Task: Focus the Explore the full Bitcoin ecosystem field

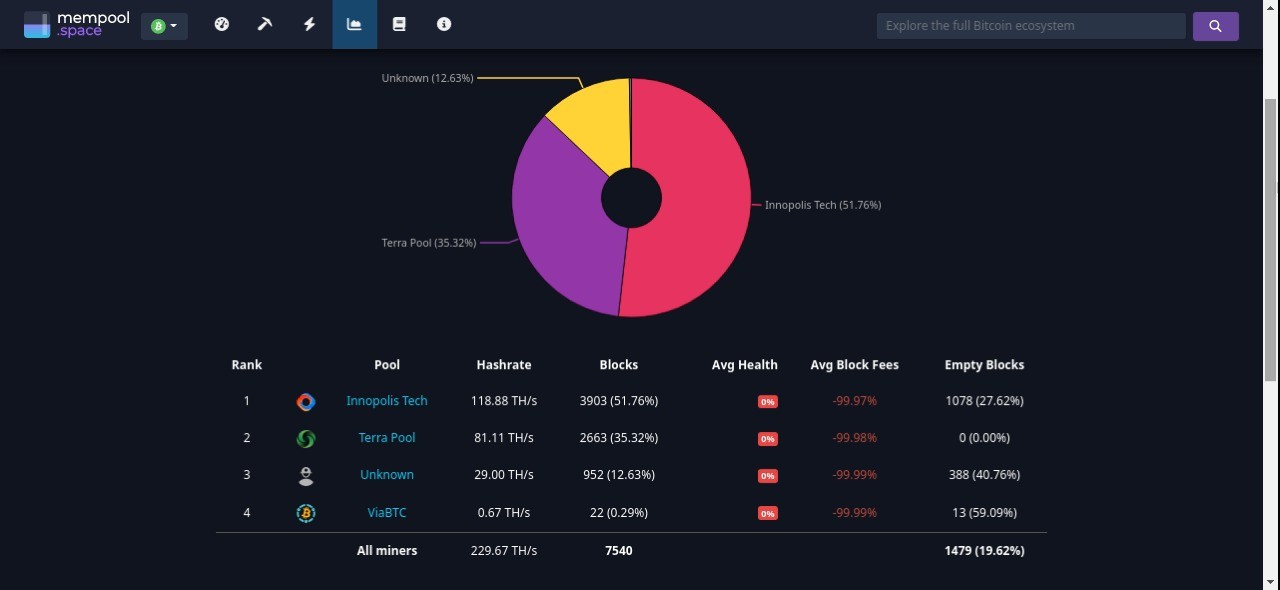Action: pos(1031,26)
